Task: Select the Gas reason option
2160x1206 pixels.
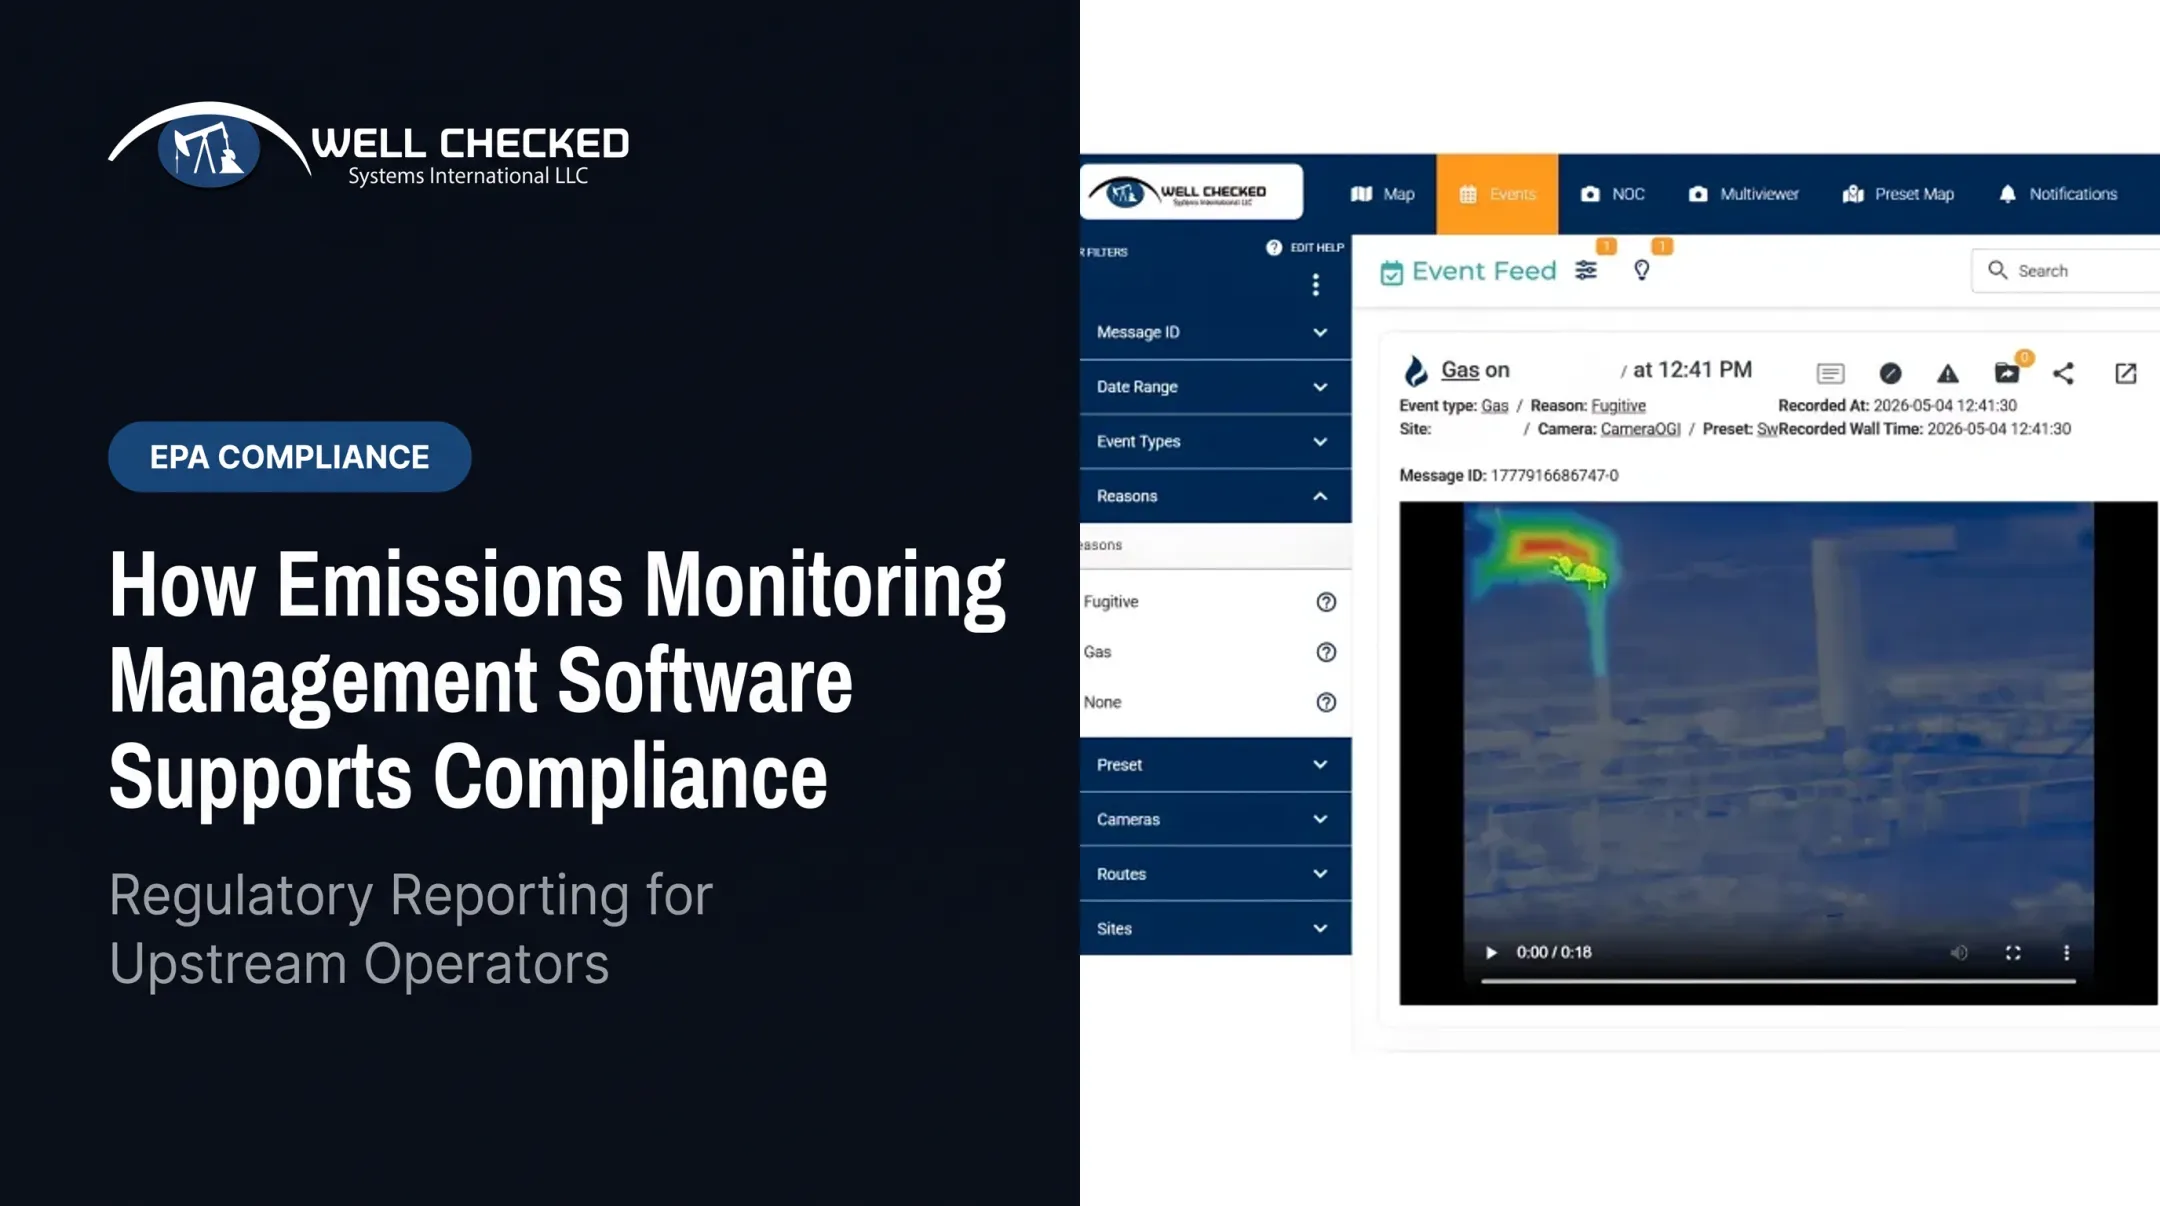Action: (1097, 652)
